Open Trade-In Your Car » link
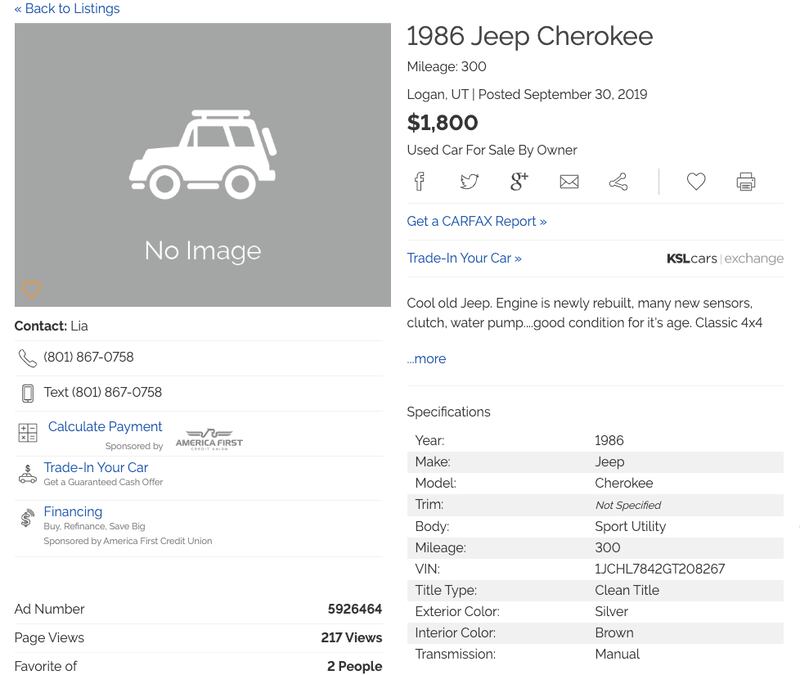The width and height of the screenshot is (800, 675). click(464, 258)
